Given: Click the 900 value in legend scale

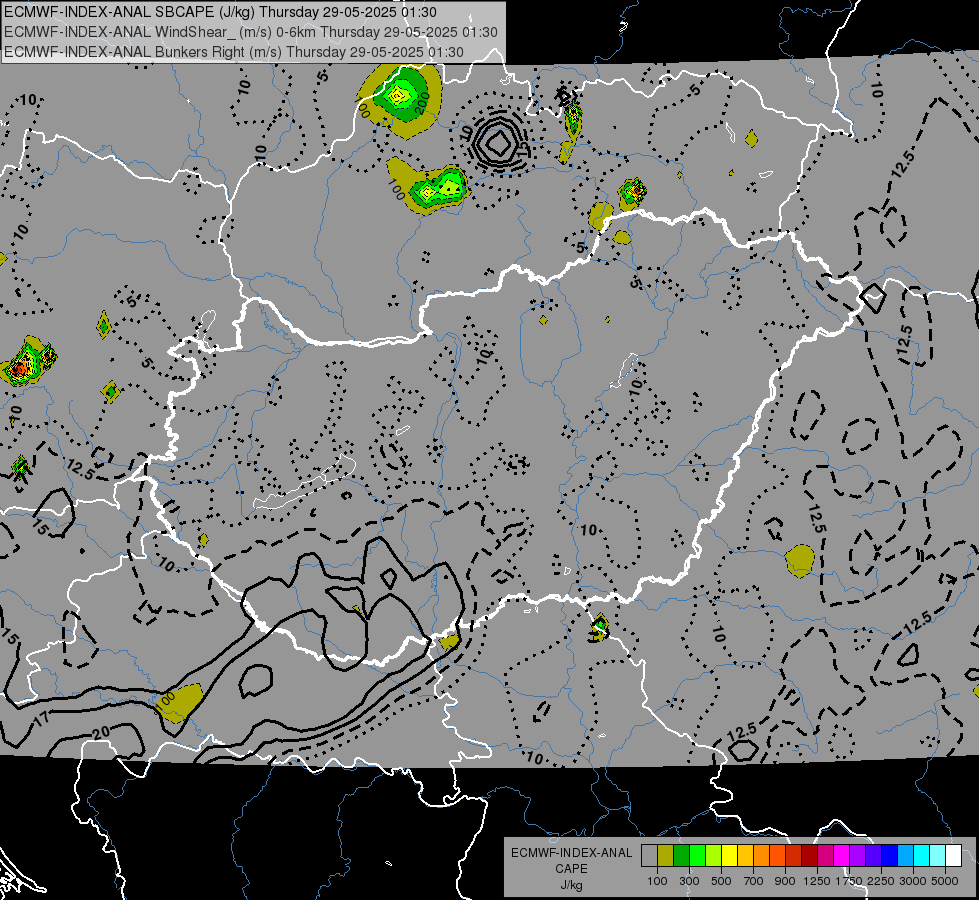Looking at the screenshot, I should pos(785,881).
